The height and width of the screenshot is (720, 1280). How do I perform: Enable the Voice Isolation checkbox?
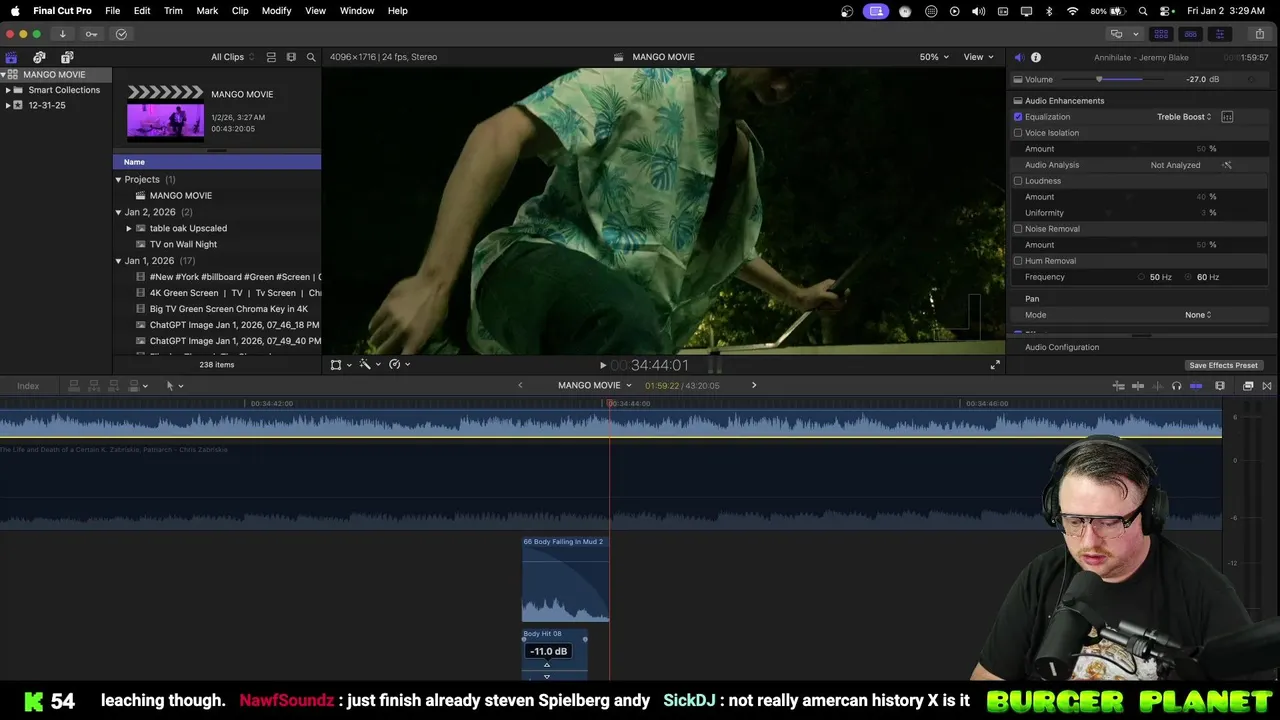coord(1018,133)
